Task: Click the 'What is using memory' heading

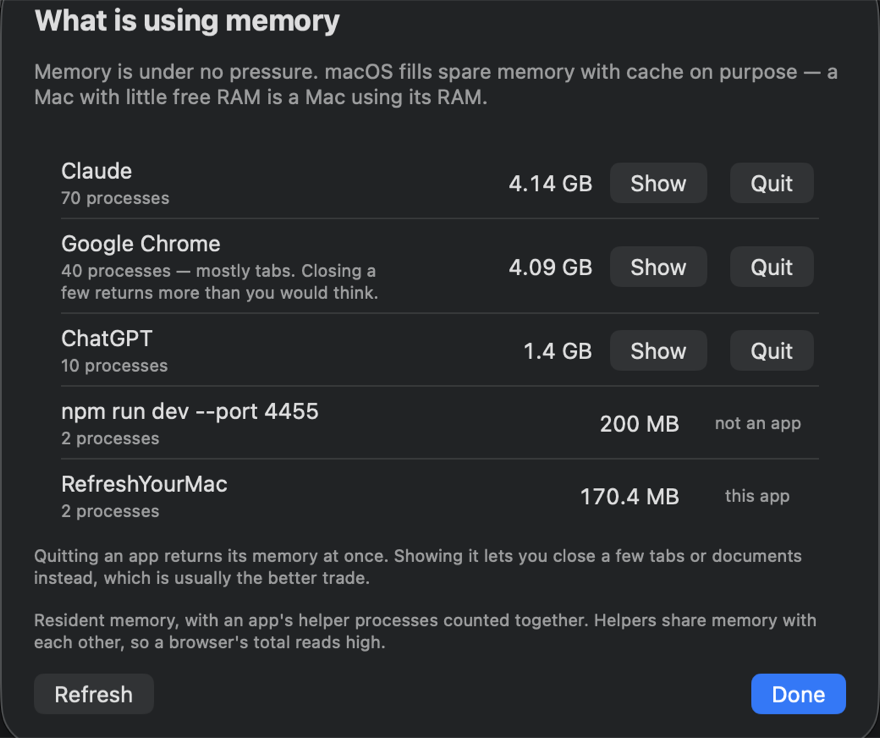Action: point(187,21)
